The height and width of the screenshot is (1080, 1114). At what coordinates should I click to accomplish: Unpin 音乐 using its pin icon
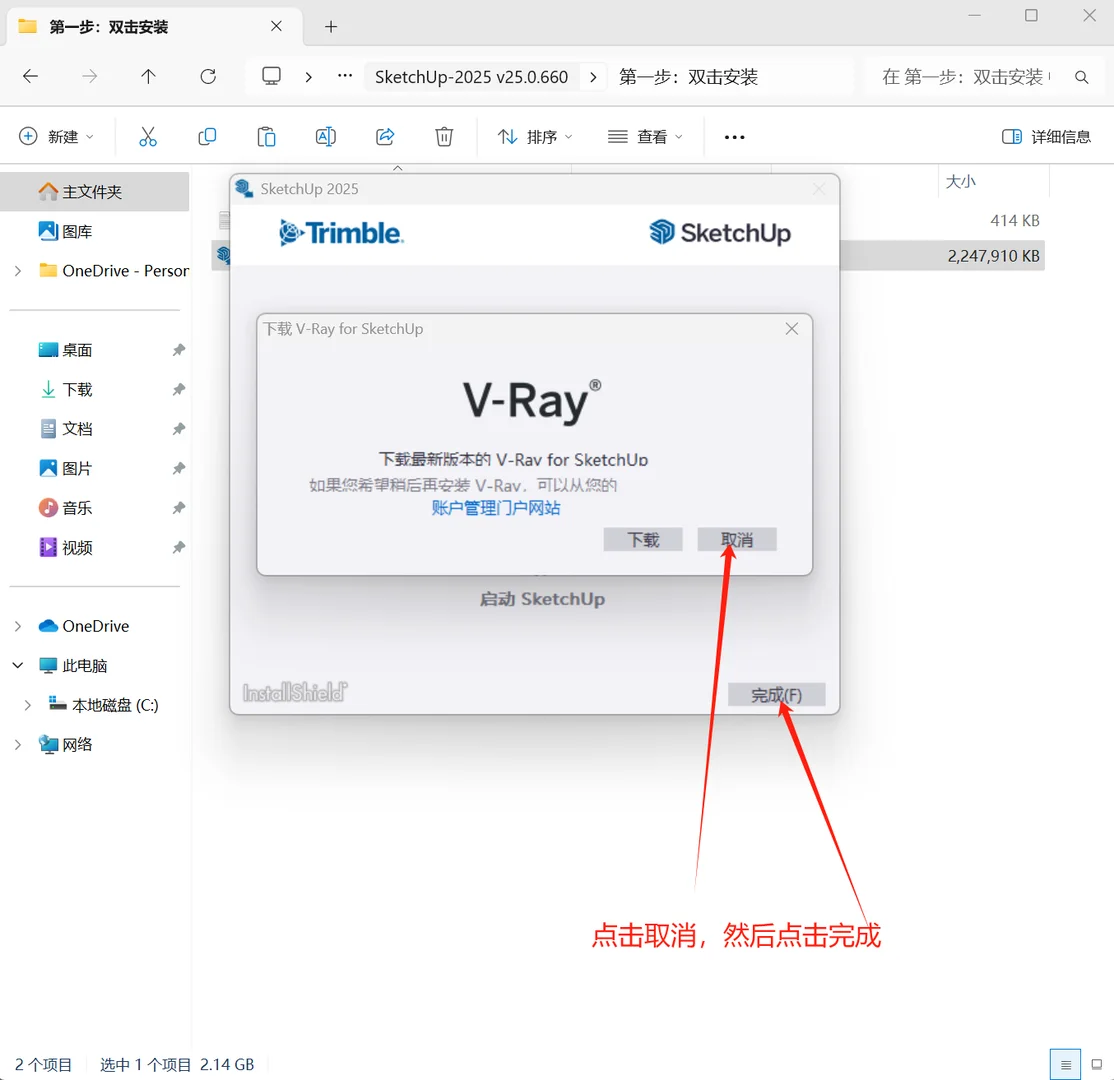tap(178, 508)
